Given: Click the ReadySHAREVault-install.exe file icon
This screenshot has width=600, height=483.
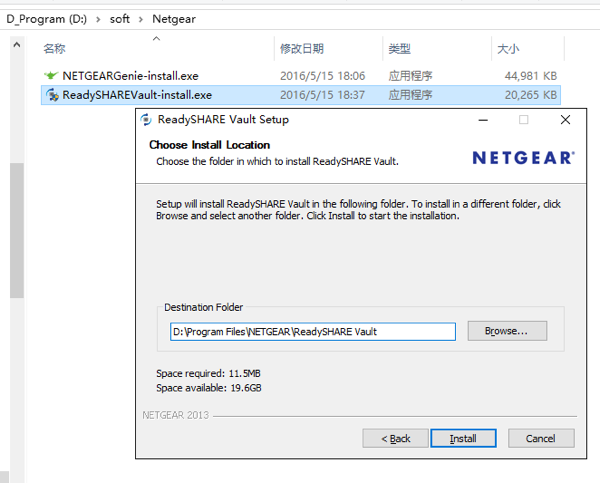Looking at the screenshot, I should (52, 95).
